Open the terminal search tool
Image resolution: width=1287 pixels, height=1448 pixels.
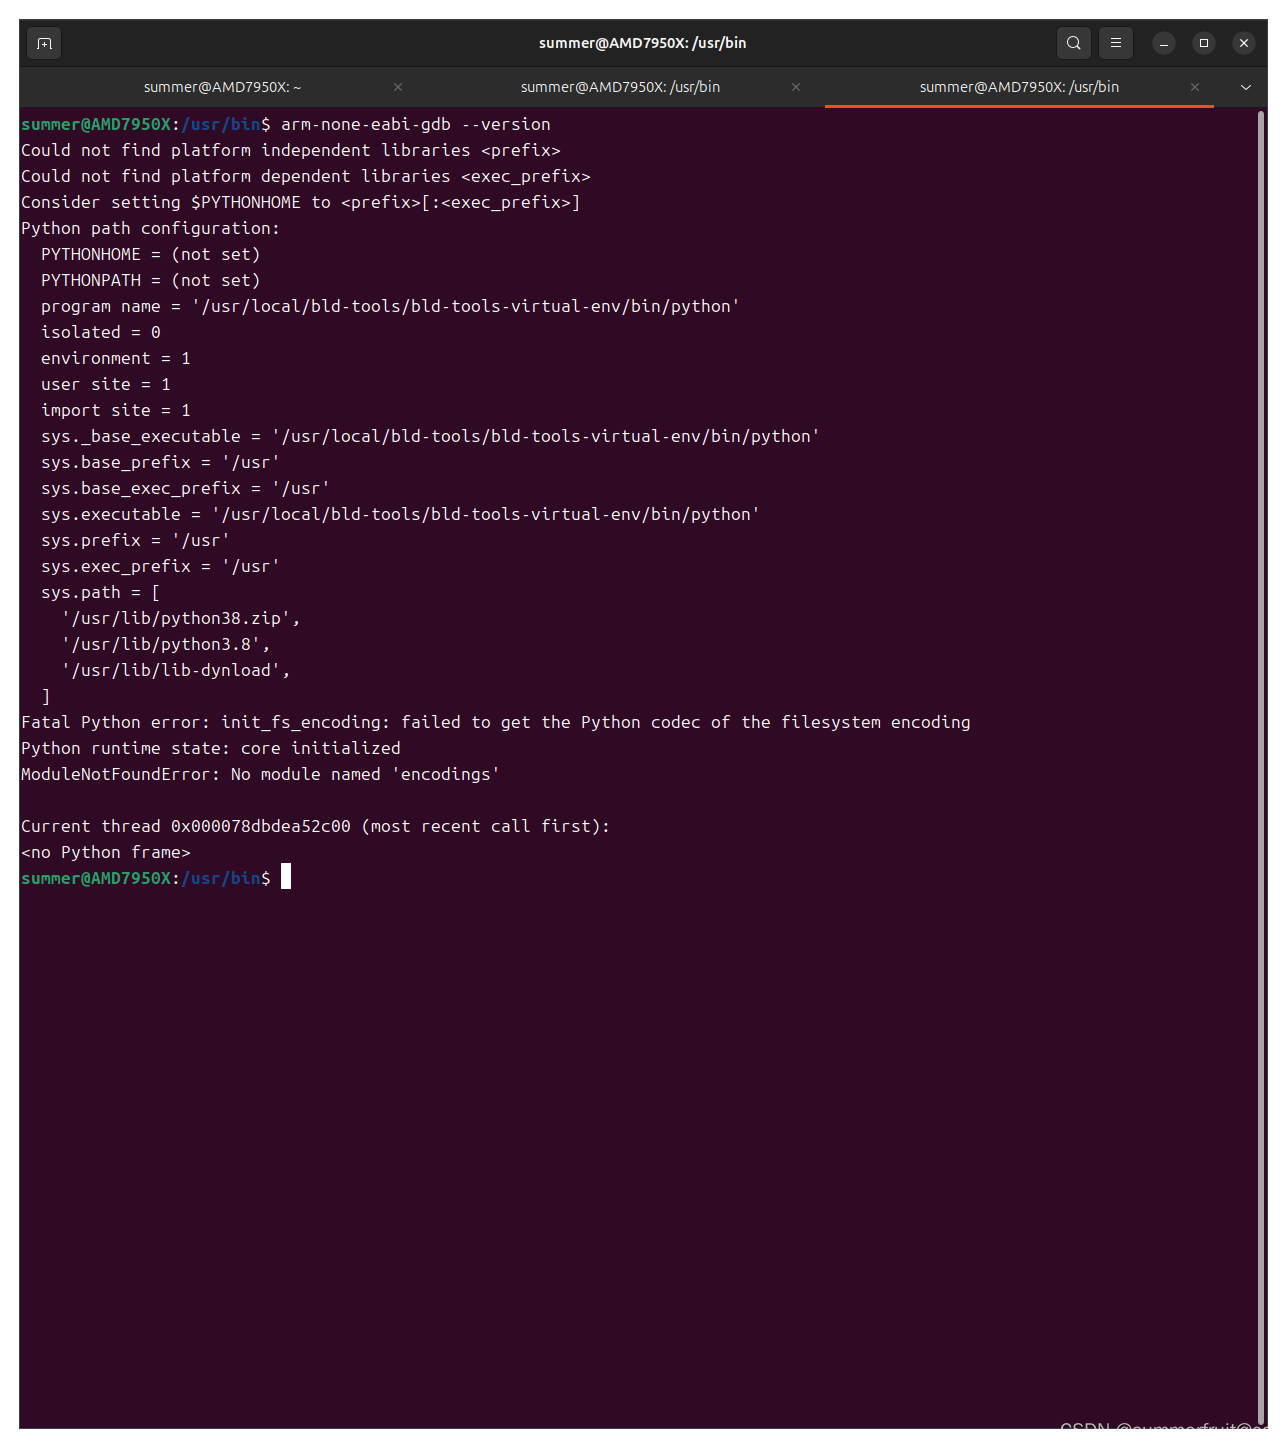tap(1073, 43)
